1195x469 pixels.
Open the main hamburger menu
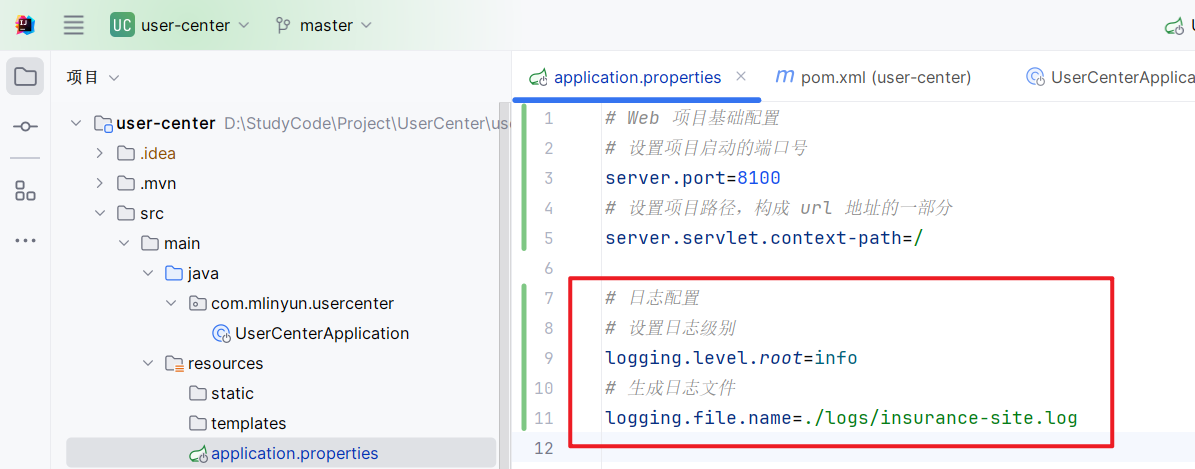tap(74, 25)
